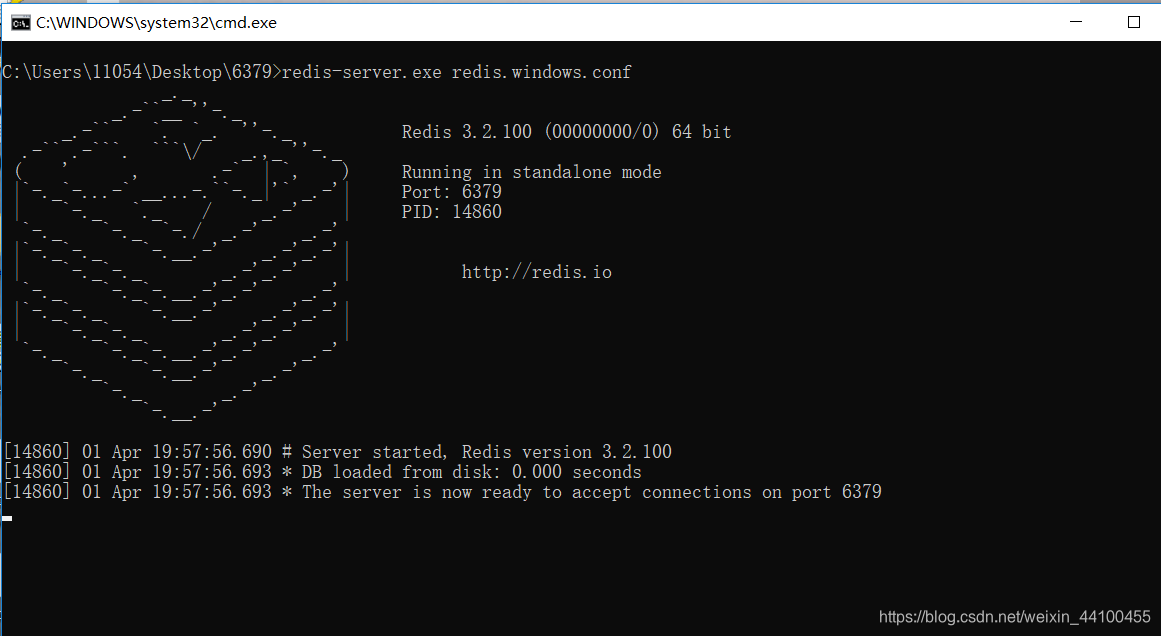Click the 'Port: 6379' line
The image size is (1161, 636).
pos(452,192)
